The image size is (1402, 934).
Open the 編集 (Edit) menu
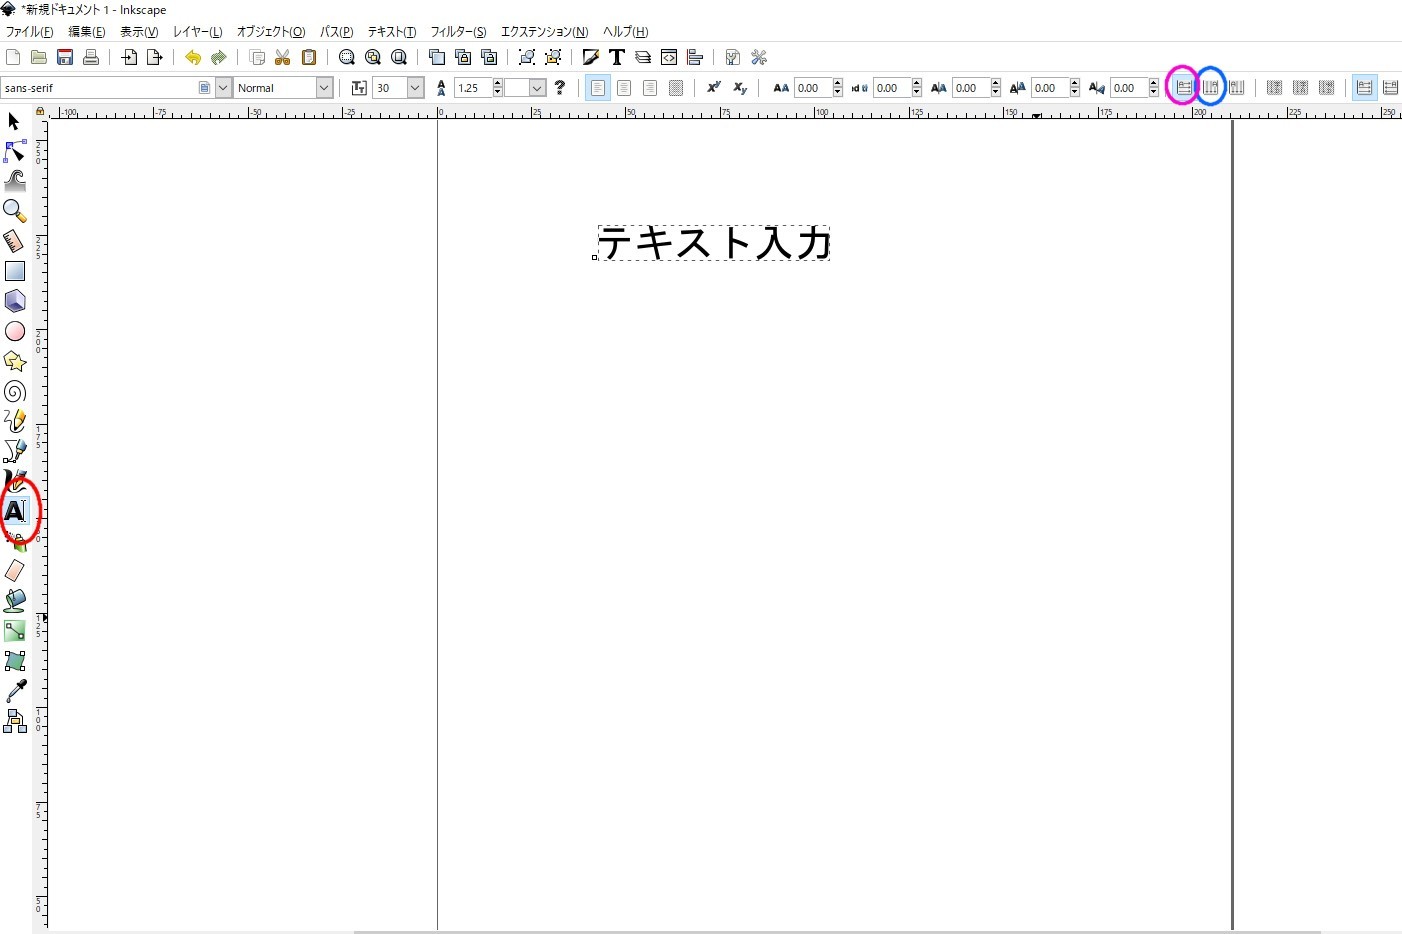click(x=86, y=32)
